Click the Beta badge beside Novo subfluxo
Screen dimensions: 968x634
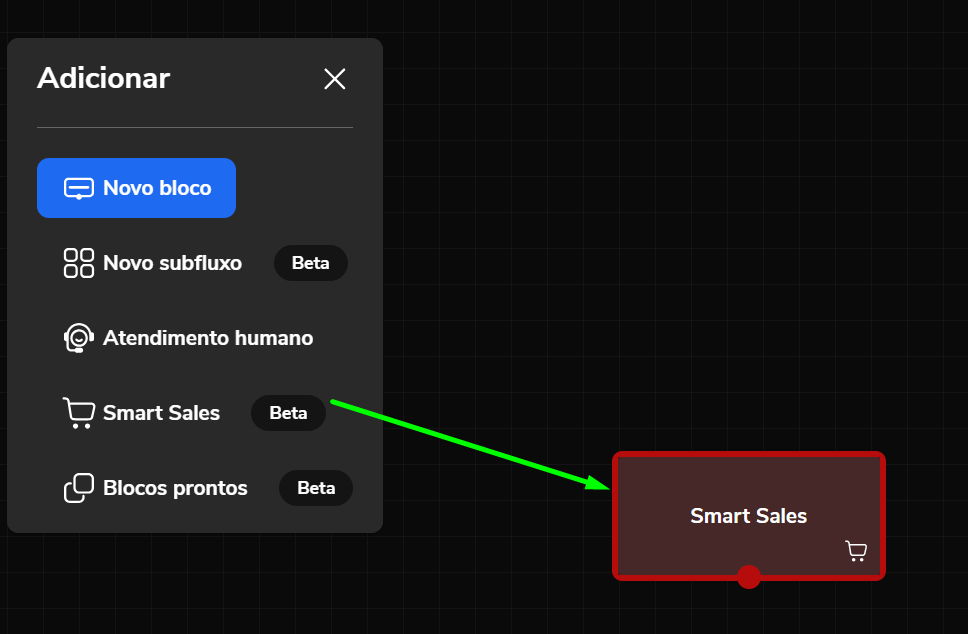pyautogui.click(x=311, y=263)
